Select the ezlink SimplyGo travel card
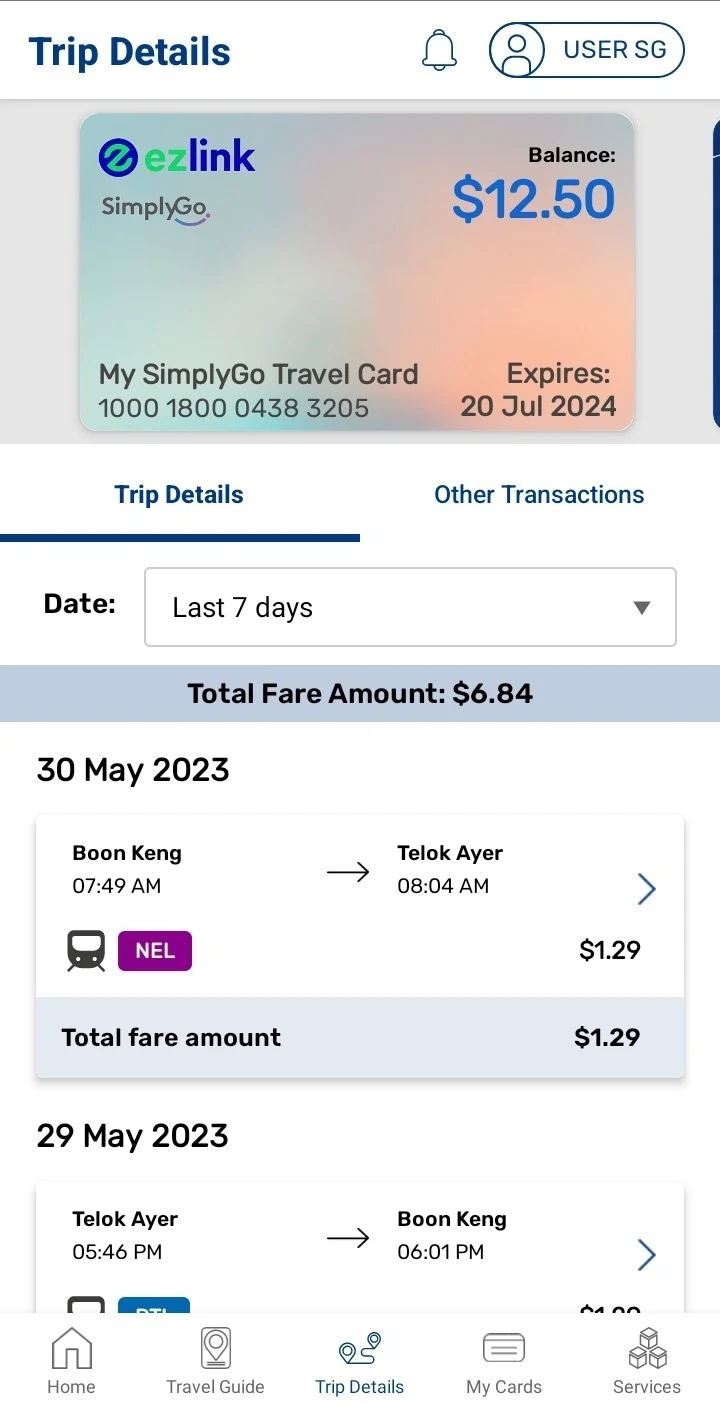The width and height of the screenshot is (720, 1411). click(357, 272)
